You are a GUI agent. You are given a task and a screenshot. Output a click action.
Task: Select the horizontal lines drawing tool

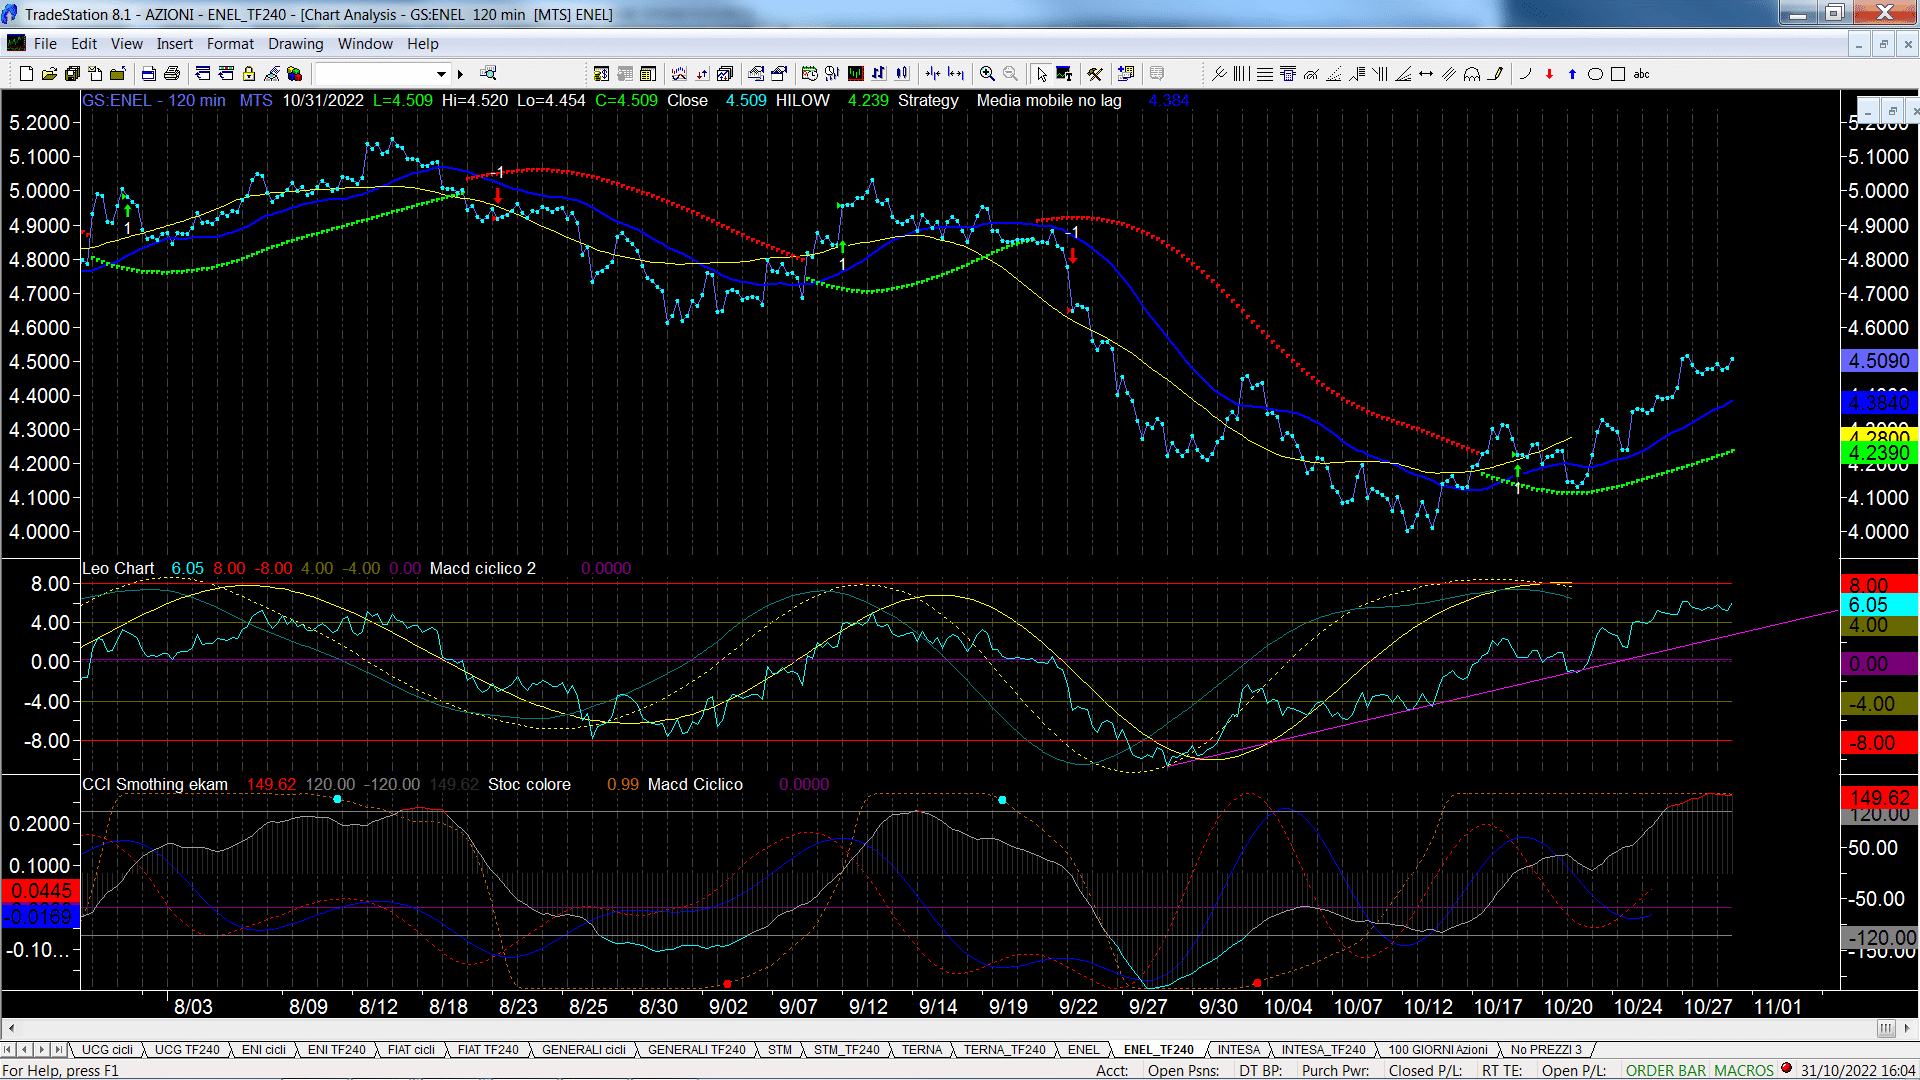tap(1265, 74)
